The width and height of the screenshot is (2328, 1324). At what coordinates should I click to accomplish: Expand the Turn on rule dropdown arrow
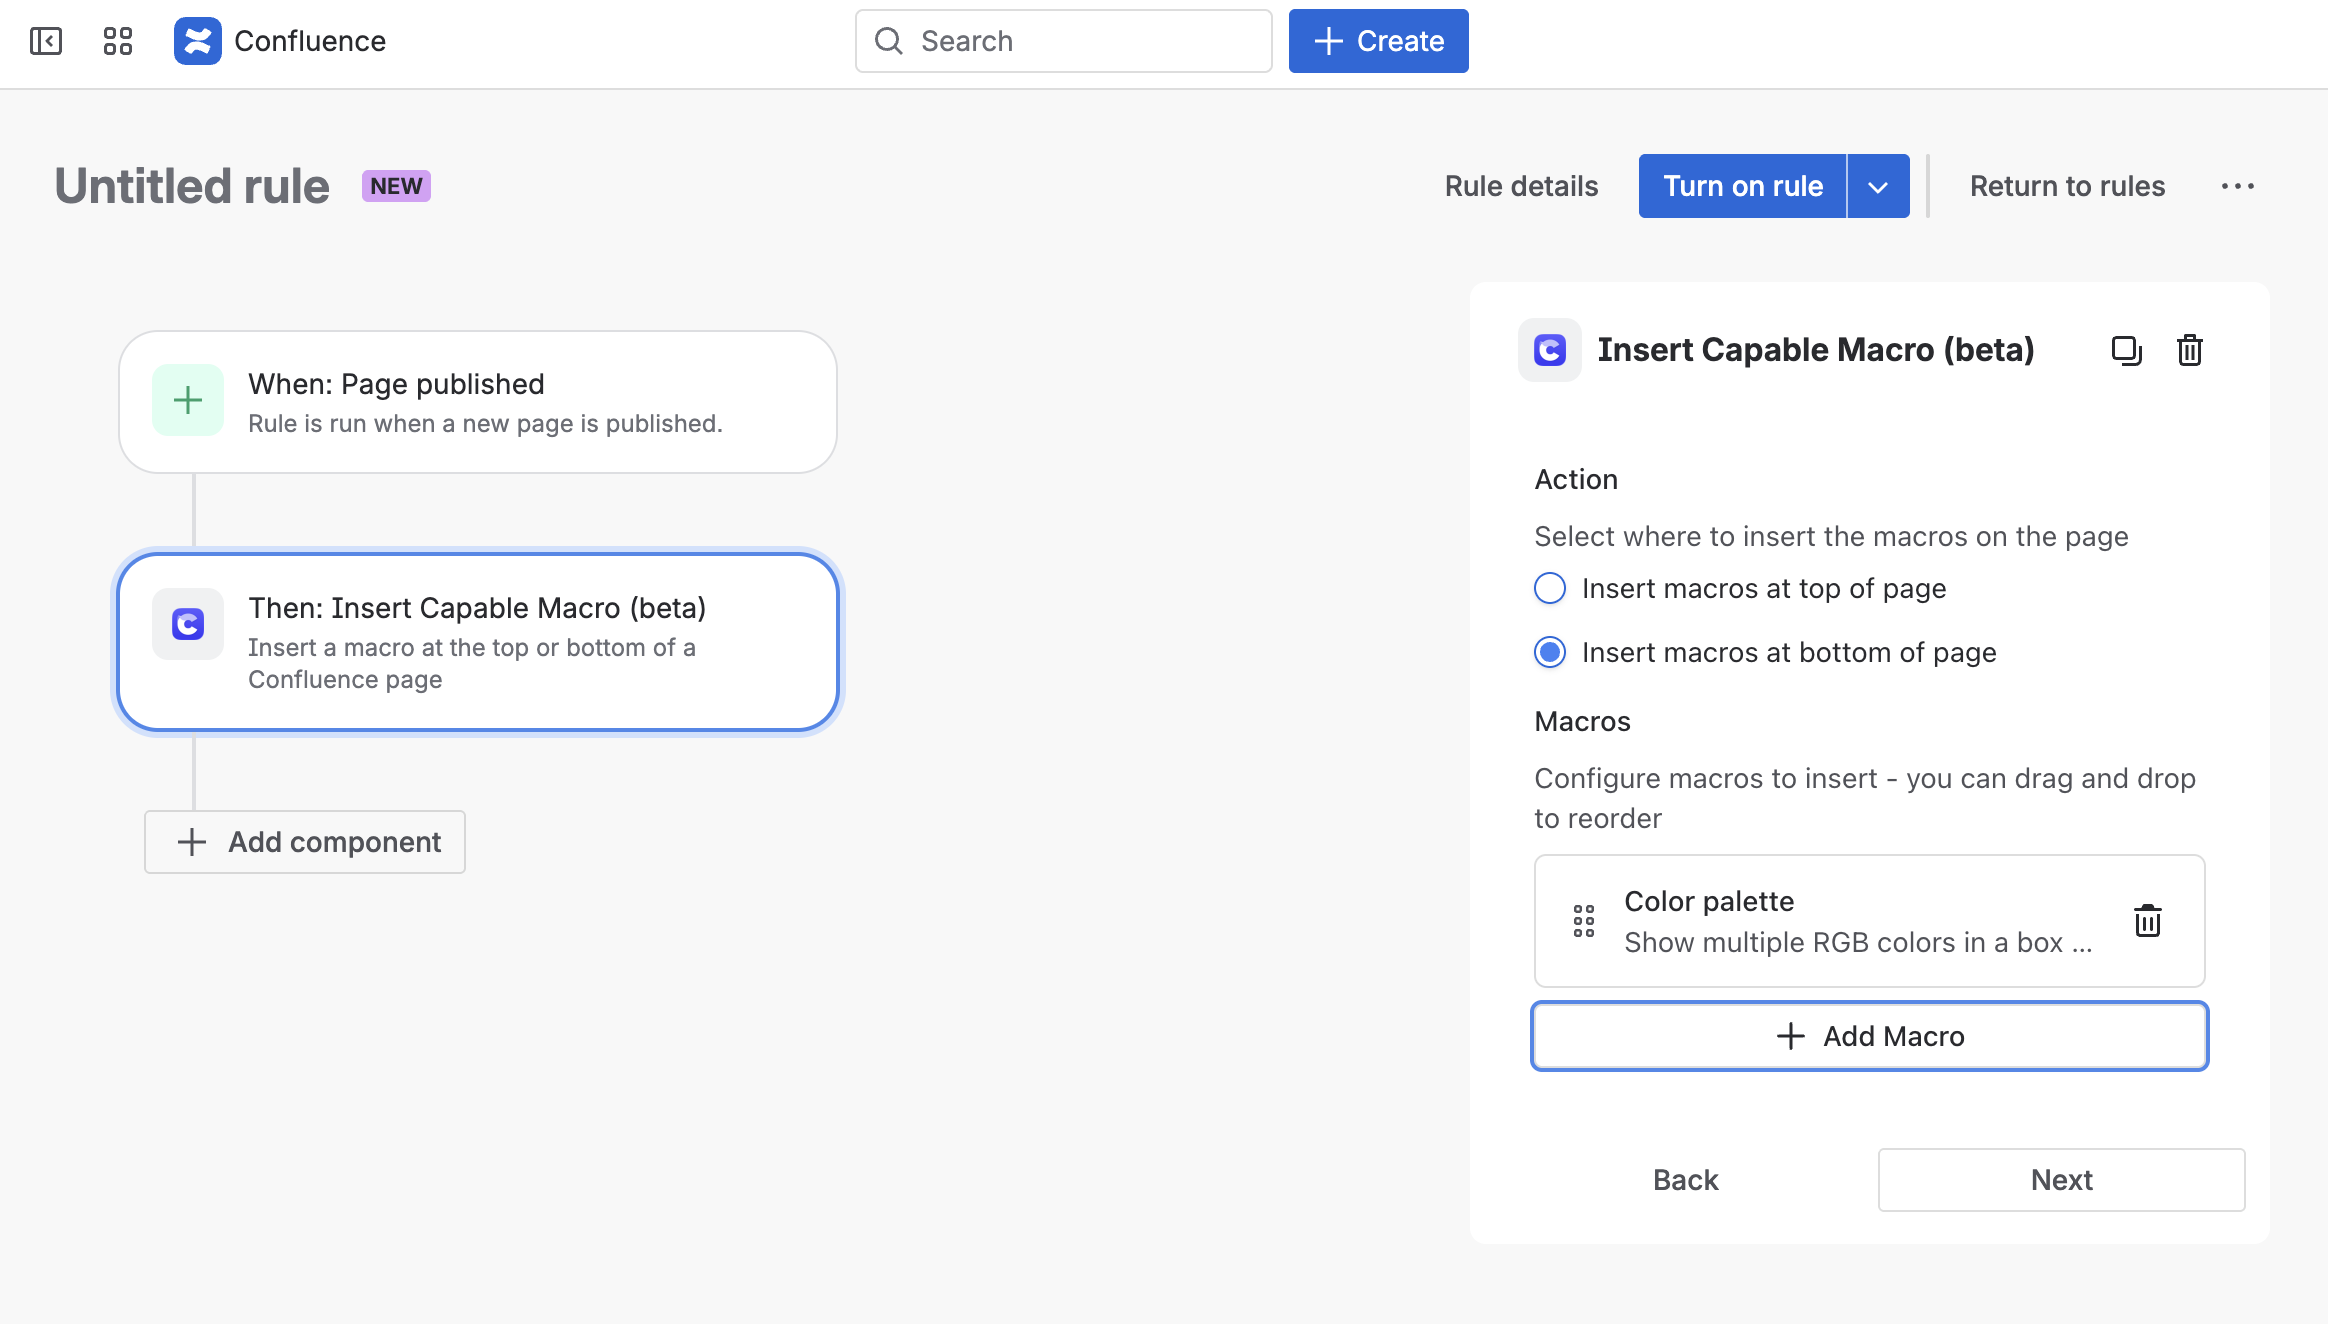1878,186
